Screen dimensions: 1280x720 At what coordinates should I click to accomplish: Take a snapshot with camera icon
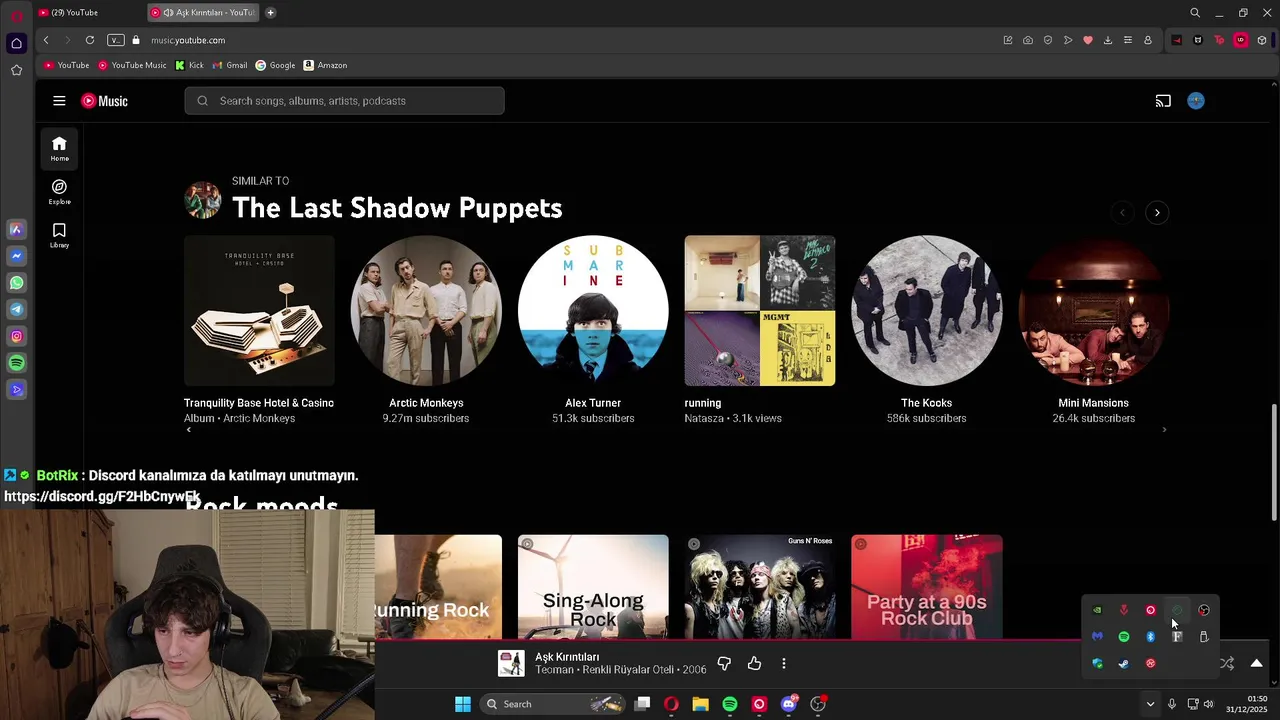tap(1028, 40)
